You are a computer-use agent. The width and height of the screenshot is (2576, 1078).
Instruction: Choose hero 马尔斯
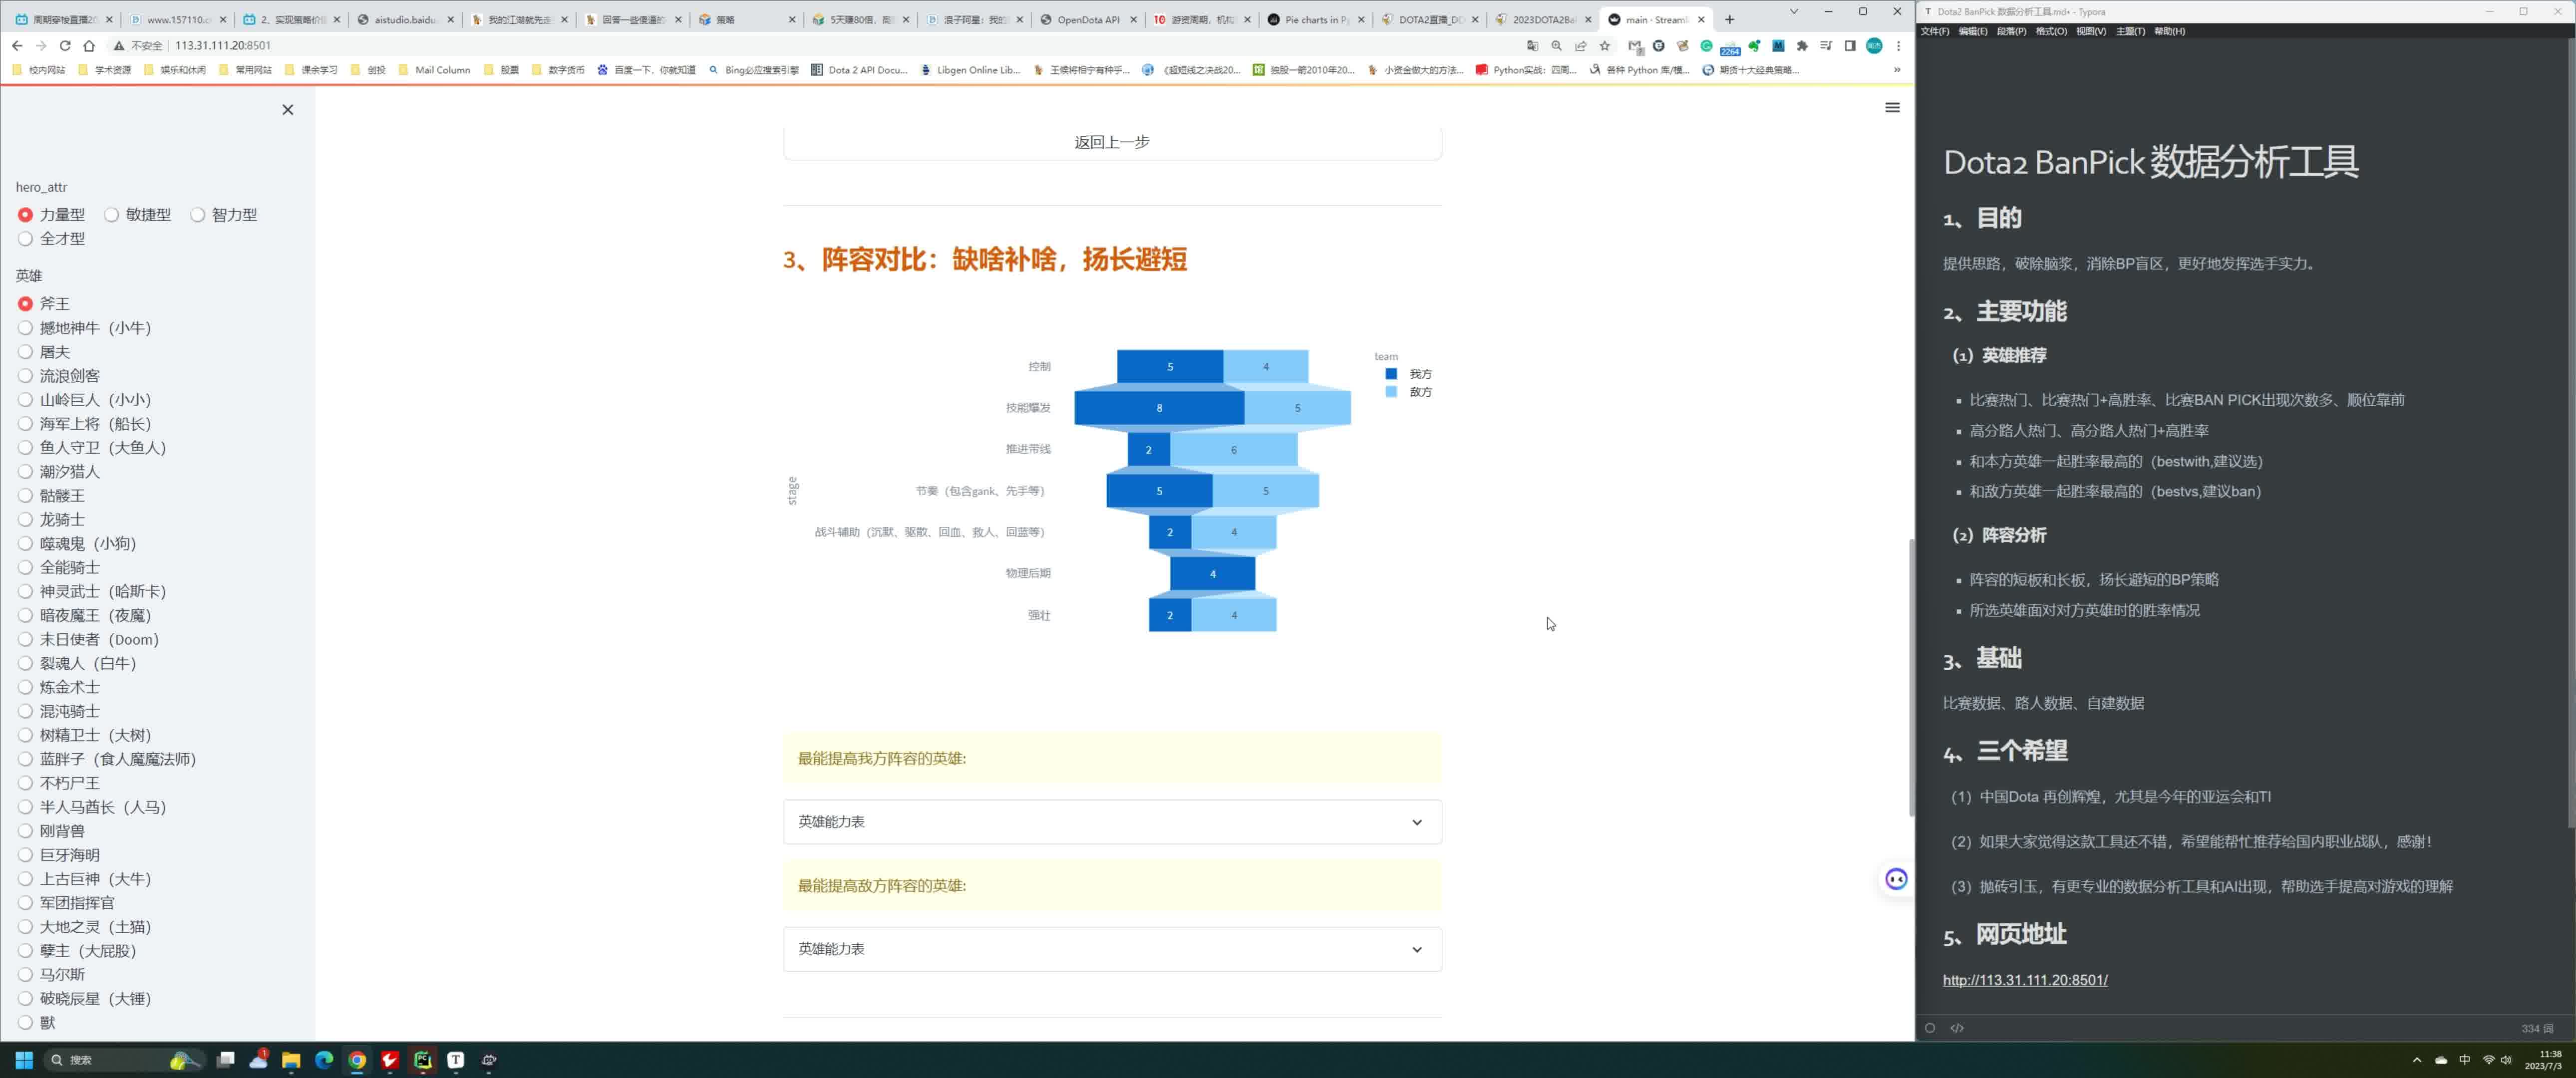[x=52, y=975]
